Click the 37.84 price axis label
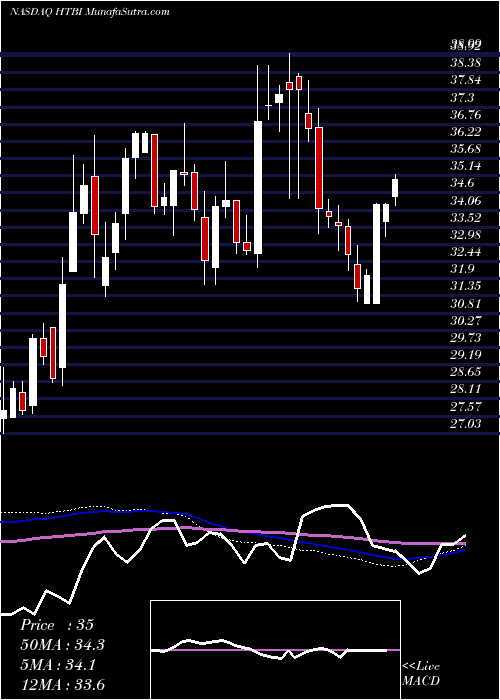The width and height of the screenshot is (500, 700). pyautogui.click(x=466, y=80)
